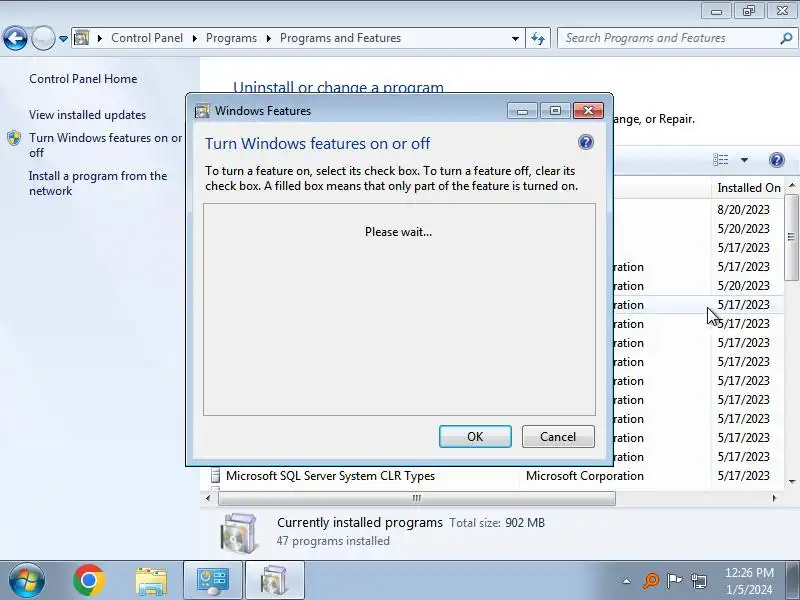Select Control Panel in the breadcrumb path
800x600 pixels.
coord(147,38)
